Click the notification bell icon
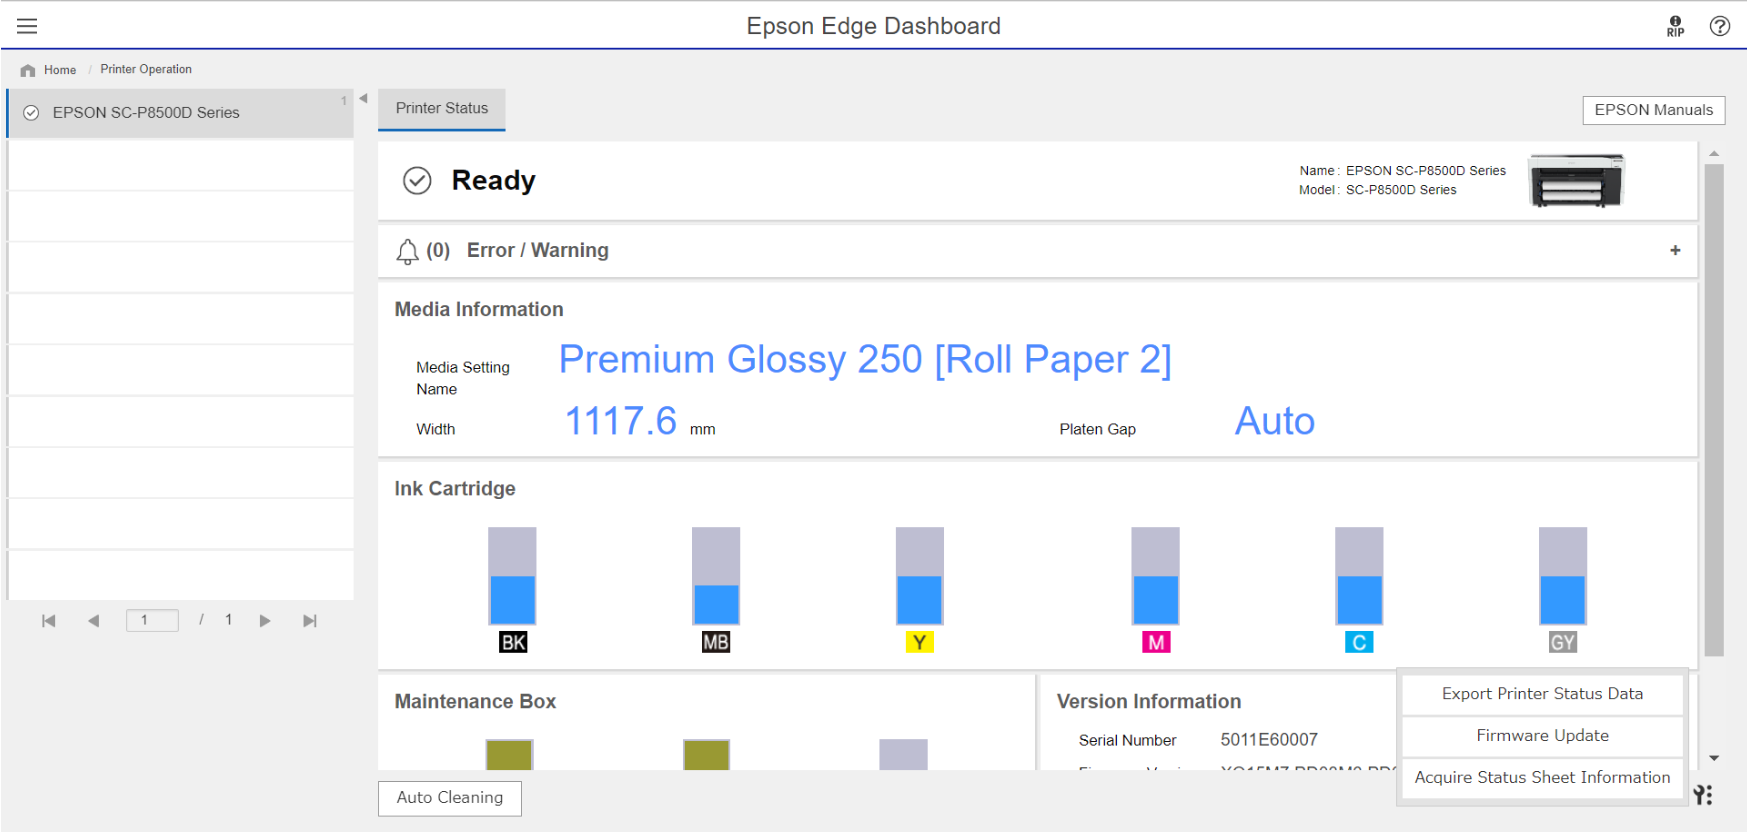 (x=407, y=251)
